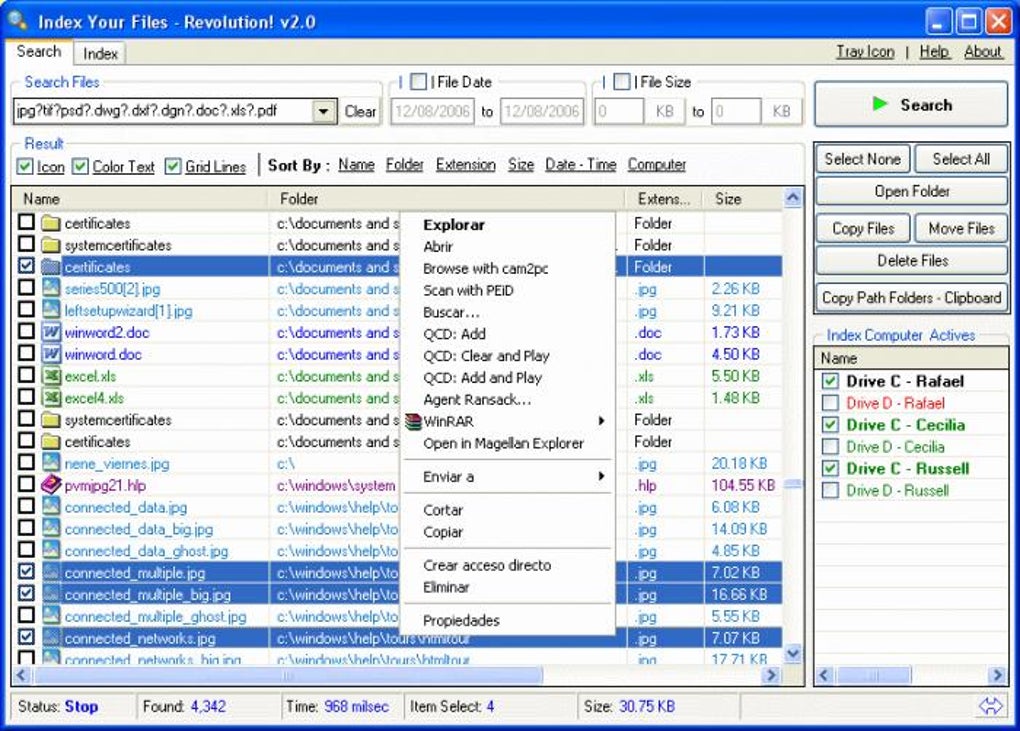Disable the Grid Lines checkbox
Screen dimensions: 1020x731
[172, 166]
